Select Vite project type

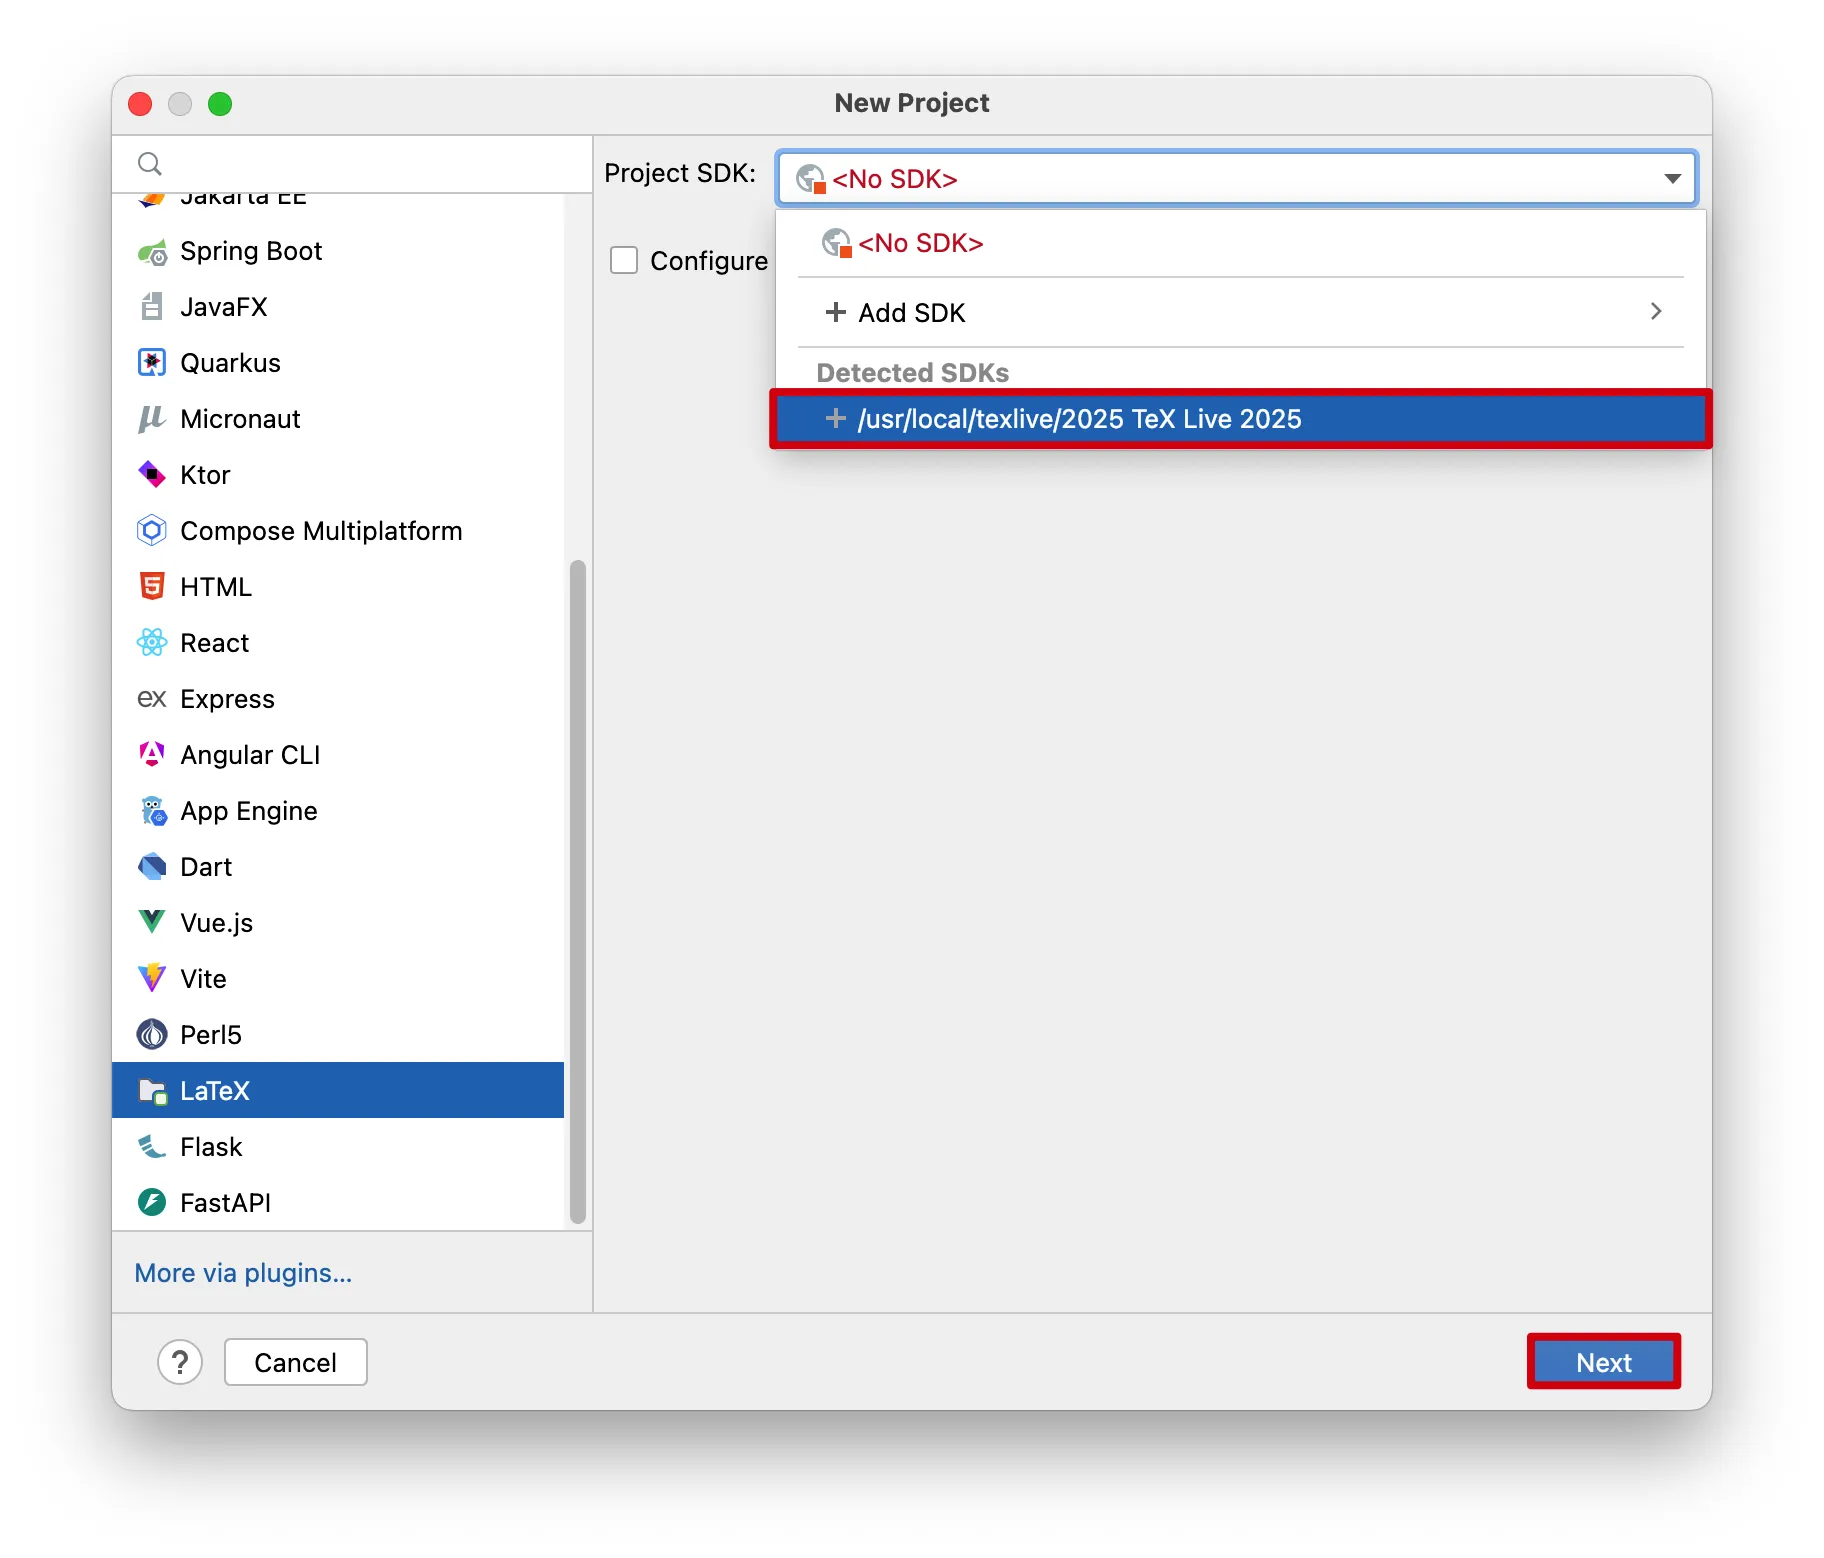pyautogui.click(x=338, y=979)
